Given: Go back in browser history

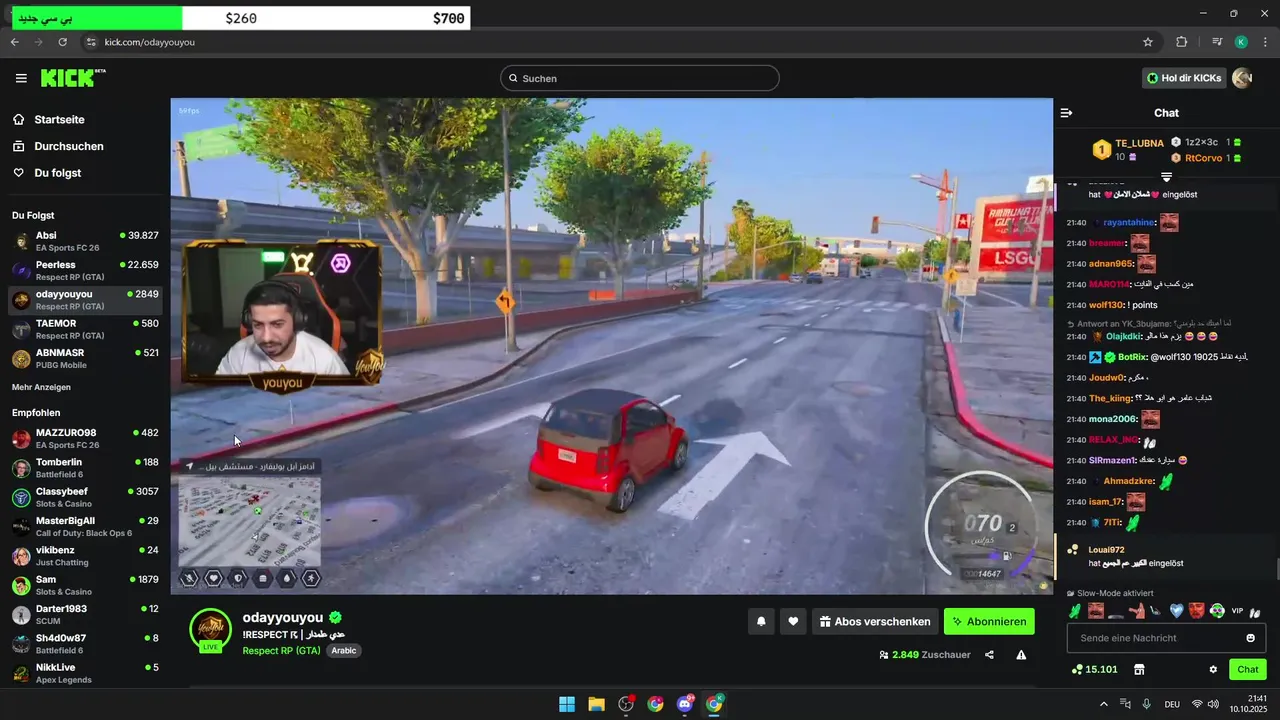Looking at the screenshot, I should (15, 42).
